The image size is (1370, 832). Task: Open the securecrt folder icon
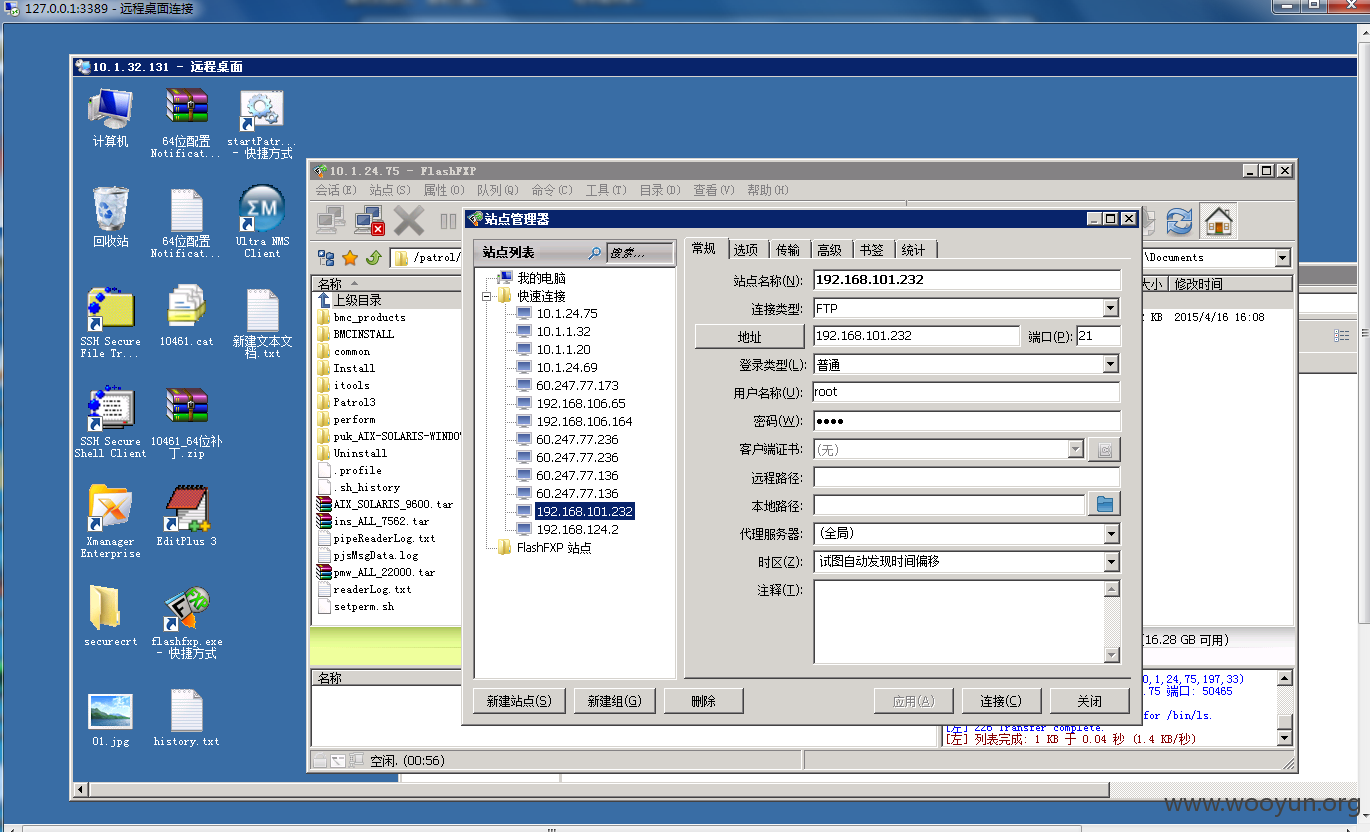[x=110, y=616]
